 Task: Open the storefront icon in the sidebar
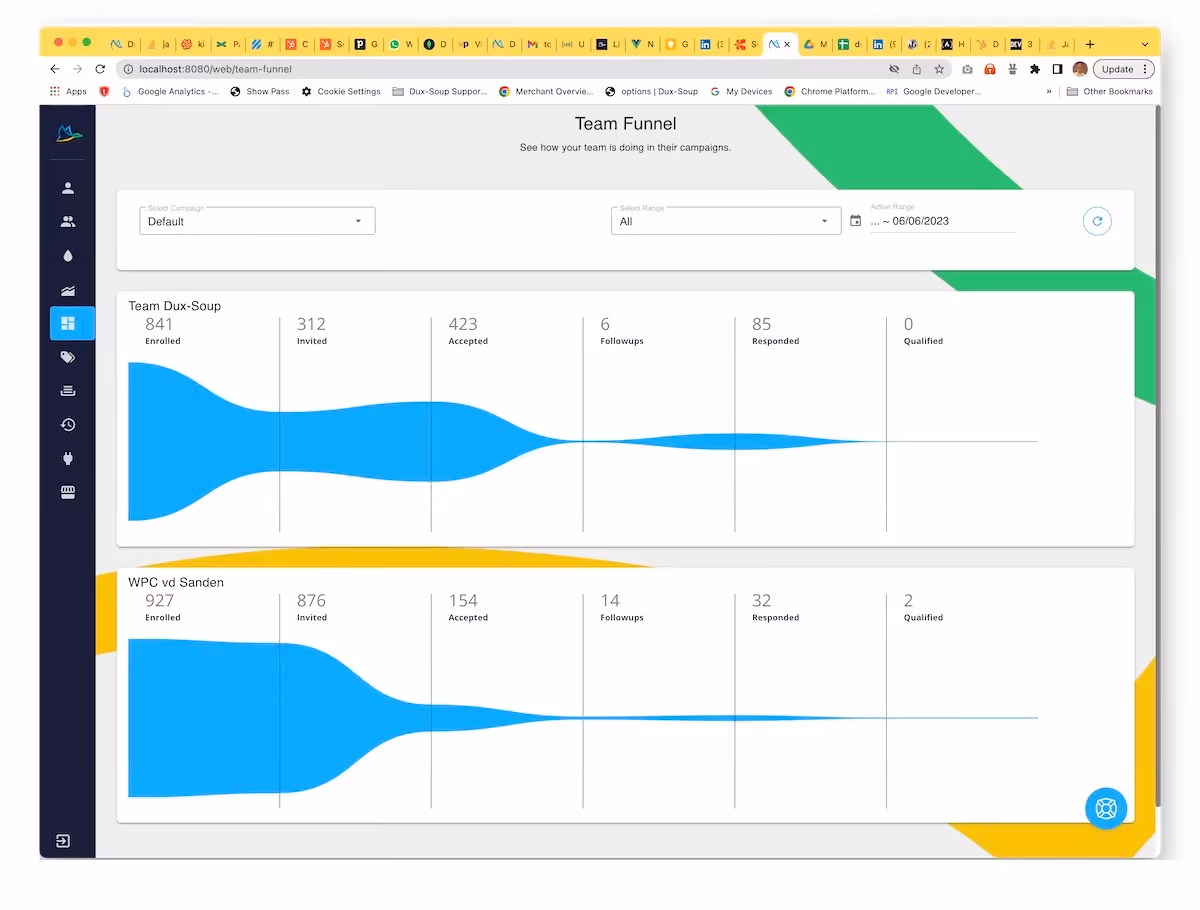68,493
